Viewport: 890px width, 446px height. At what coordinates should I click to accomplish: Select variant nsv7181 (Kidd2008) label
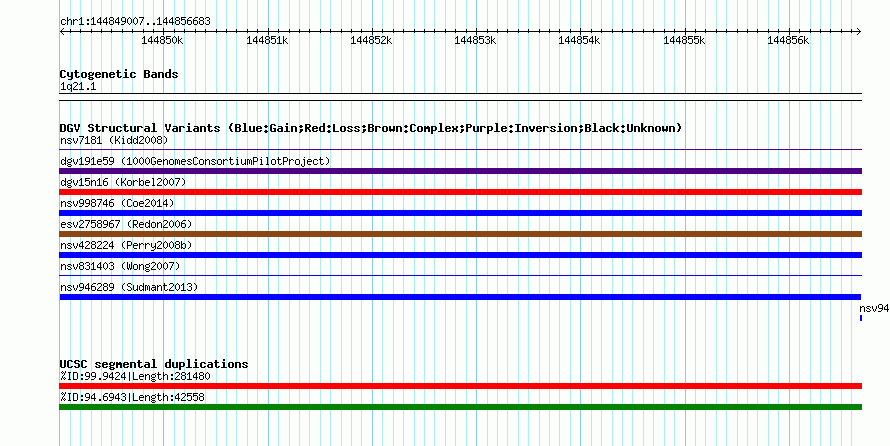point(114,140)
